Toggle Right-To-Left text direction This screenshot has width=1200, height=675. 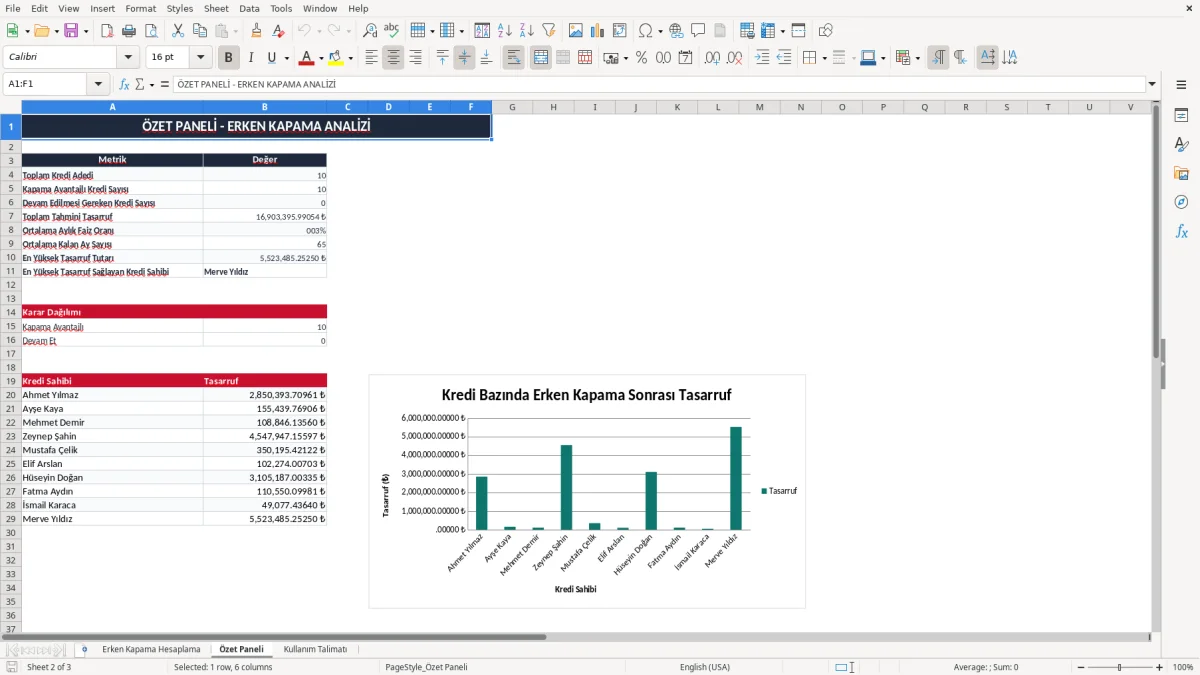pos(960,58)
